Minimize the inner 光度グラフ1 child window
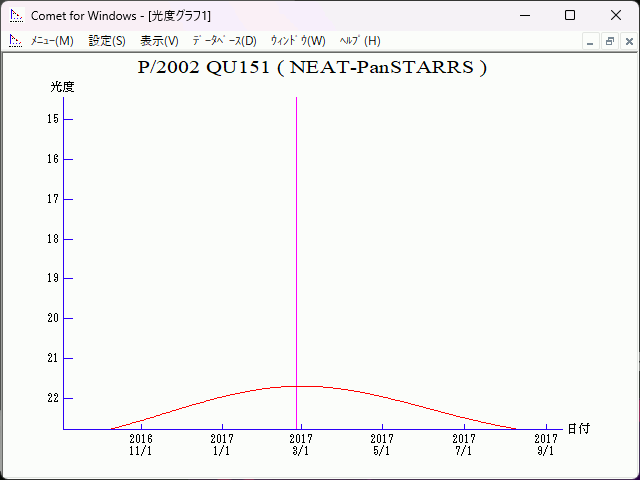The height and width of the screenshot is (480, 640). (x=591, y=41)
